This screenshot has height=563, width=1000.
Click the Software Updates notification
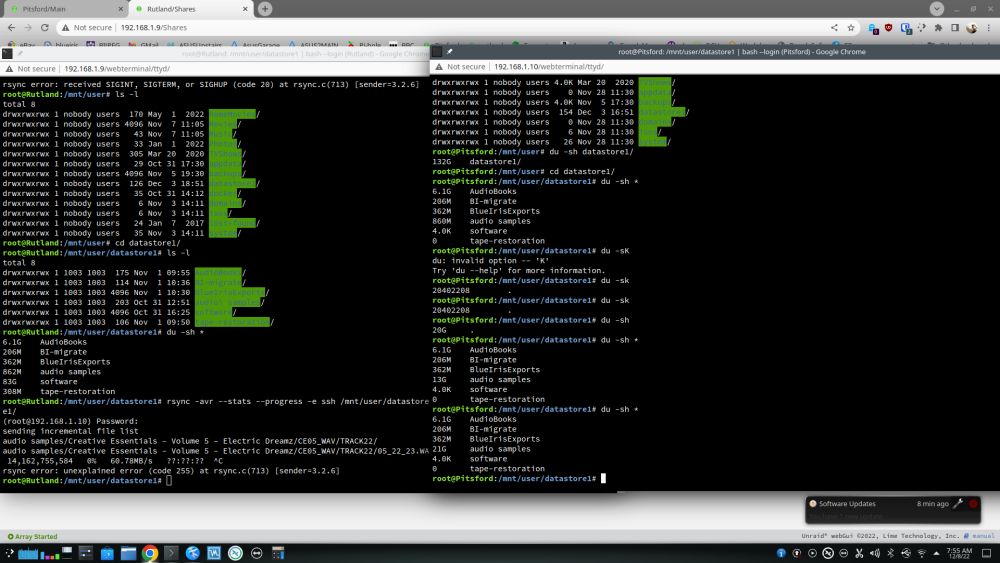(892, 509)
